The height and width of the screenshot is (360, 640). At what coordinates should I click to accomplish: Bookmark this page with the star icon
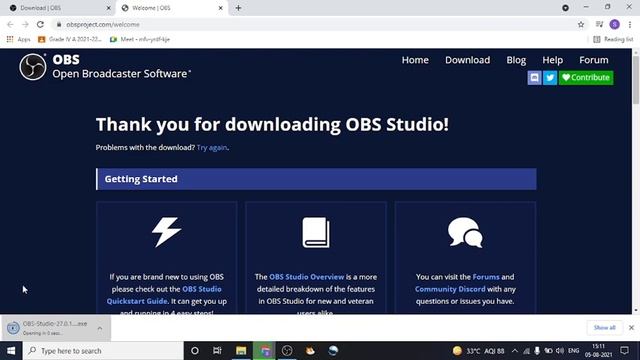click(x=581, y=24)
